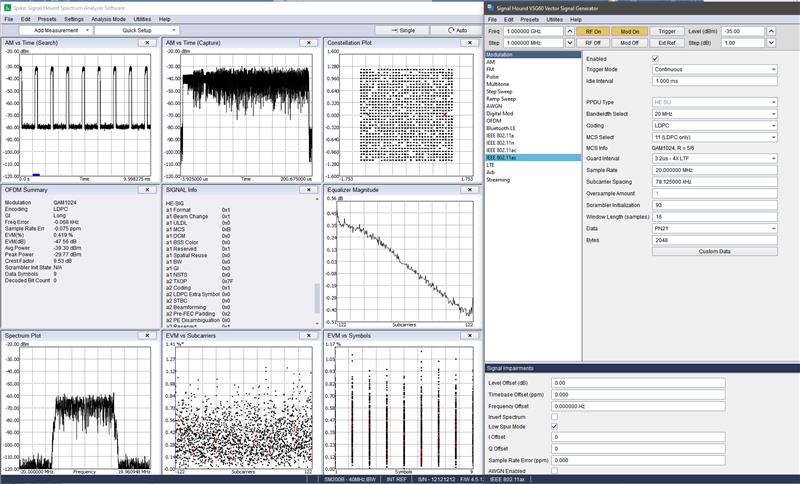Click the Idle Interval field
Viewport: 800px width, 484px height.
click(x=715, y=81)
